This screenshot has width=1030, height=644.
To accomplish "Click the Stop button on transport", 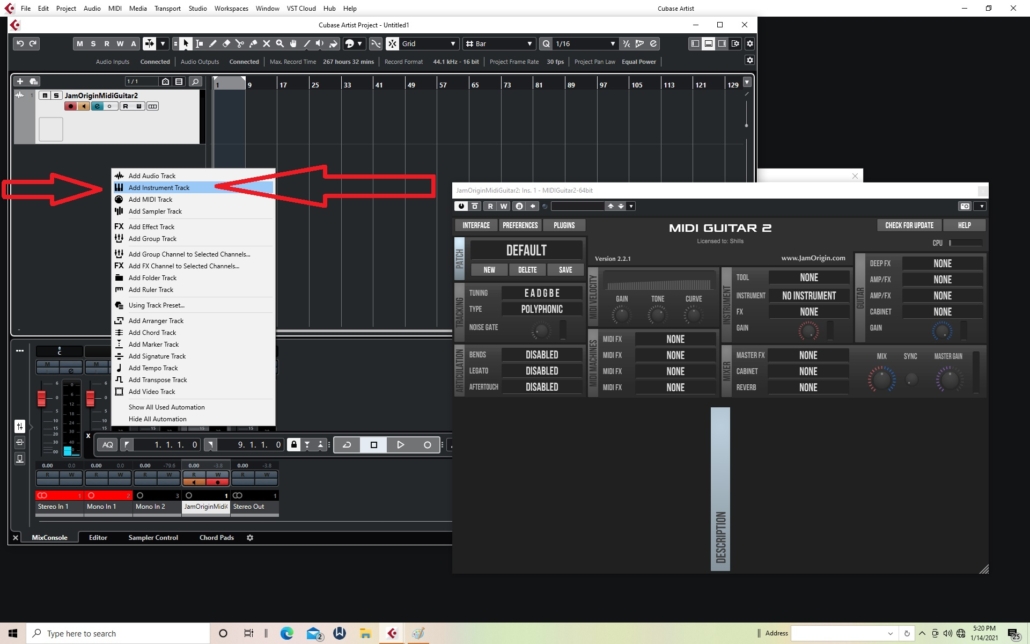I will (x=374, y=445).
